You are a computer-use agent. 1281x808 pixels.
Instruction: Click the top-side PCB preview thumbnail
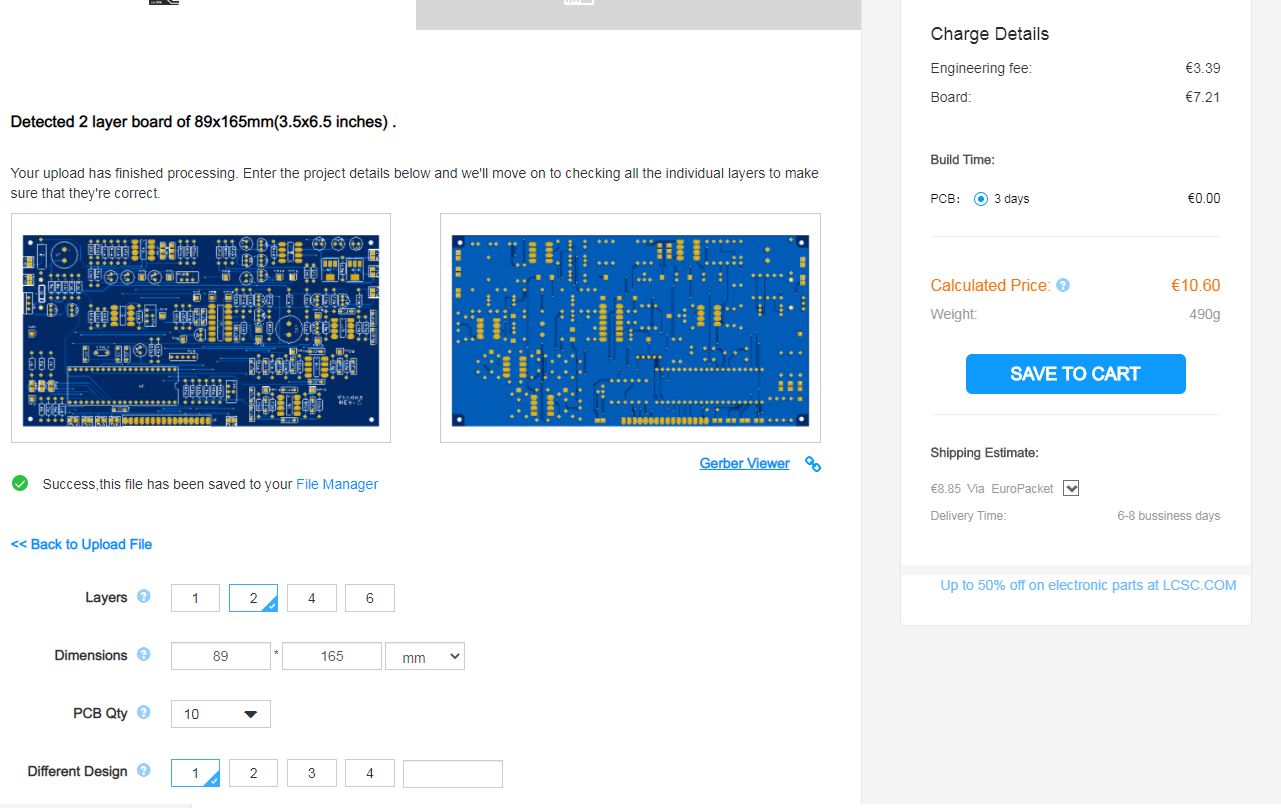201,328
